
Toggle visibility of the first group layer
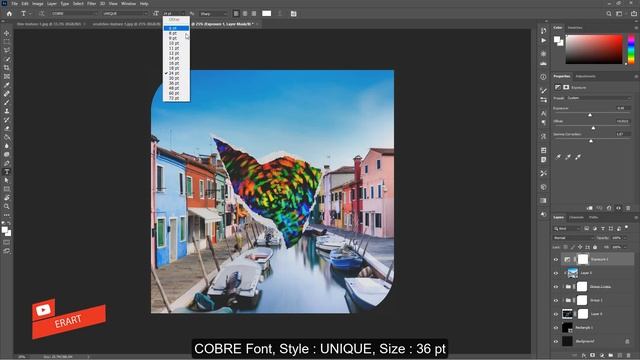556,287
